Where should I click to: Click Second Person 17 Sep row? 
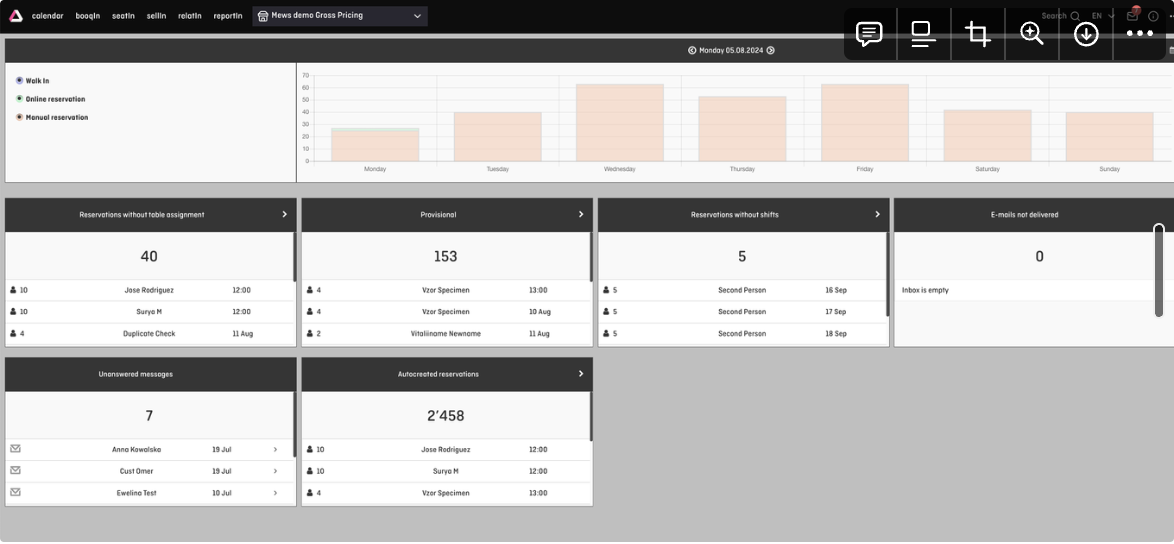[x=742, y=312]
